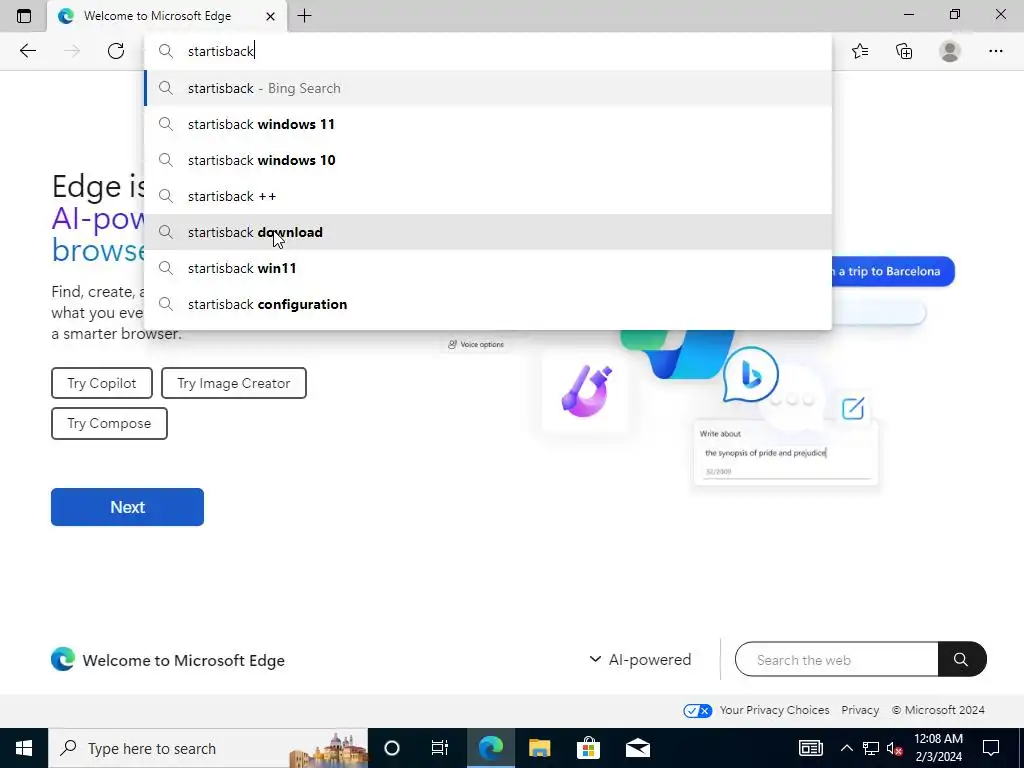The height and width of the screenshot is (768, 1024).
Task: Choose the startisback download suggestion
Action: click(x=488, y=232)
